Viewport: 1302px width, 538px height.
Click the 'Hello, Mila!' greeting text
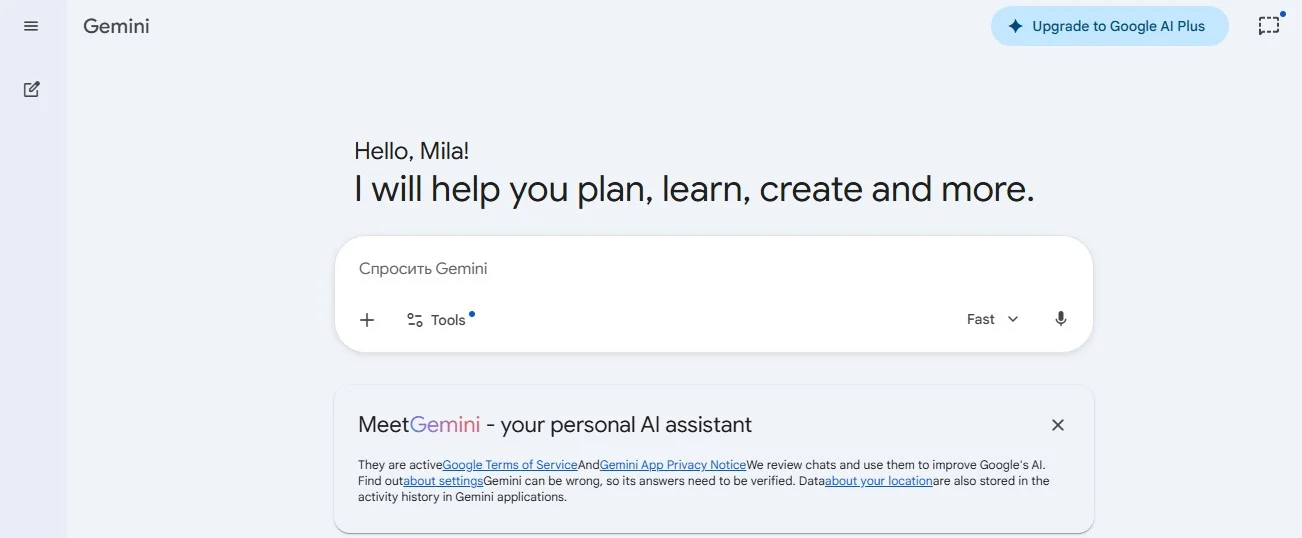[x=412, y=151]
